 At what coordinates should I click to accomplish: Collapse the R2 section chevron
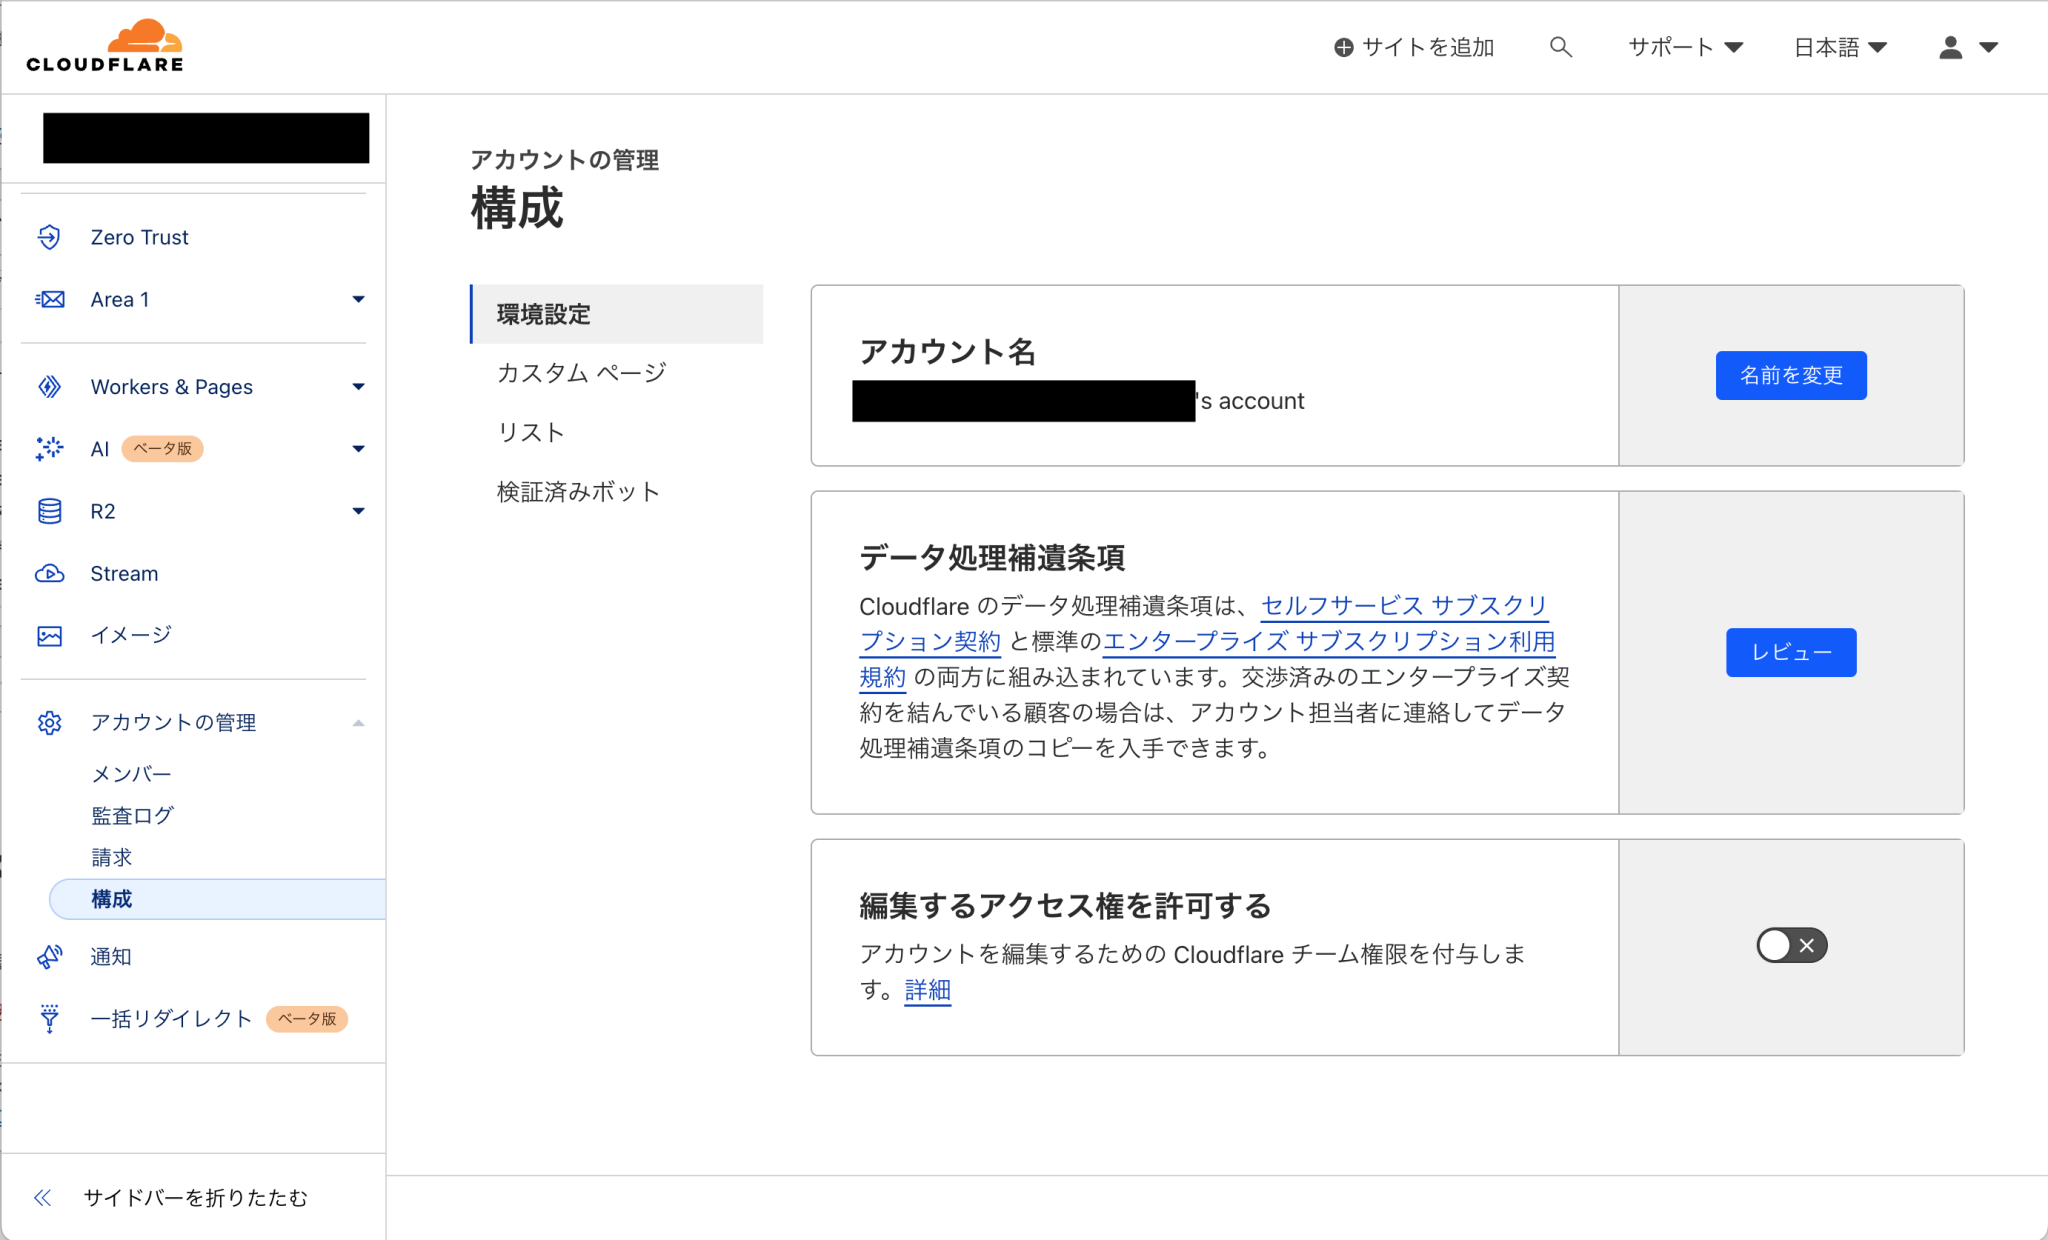[358, 510]
